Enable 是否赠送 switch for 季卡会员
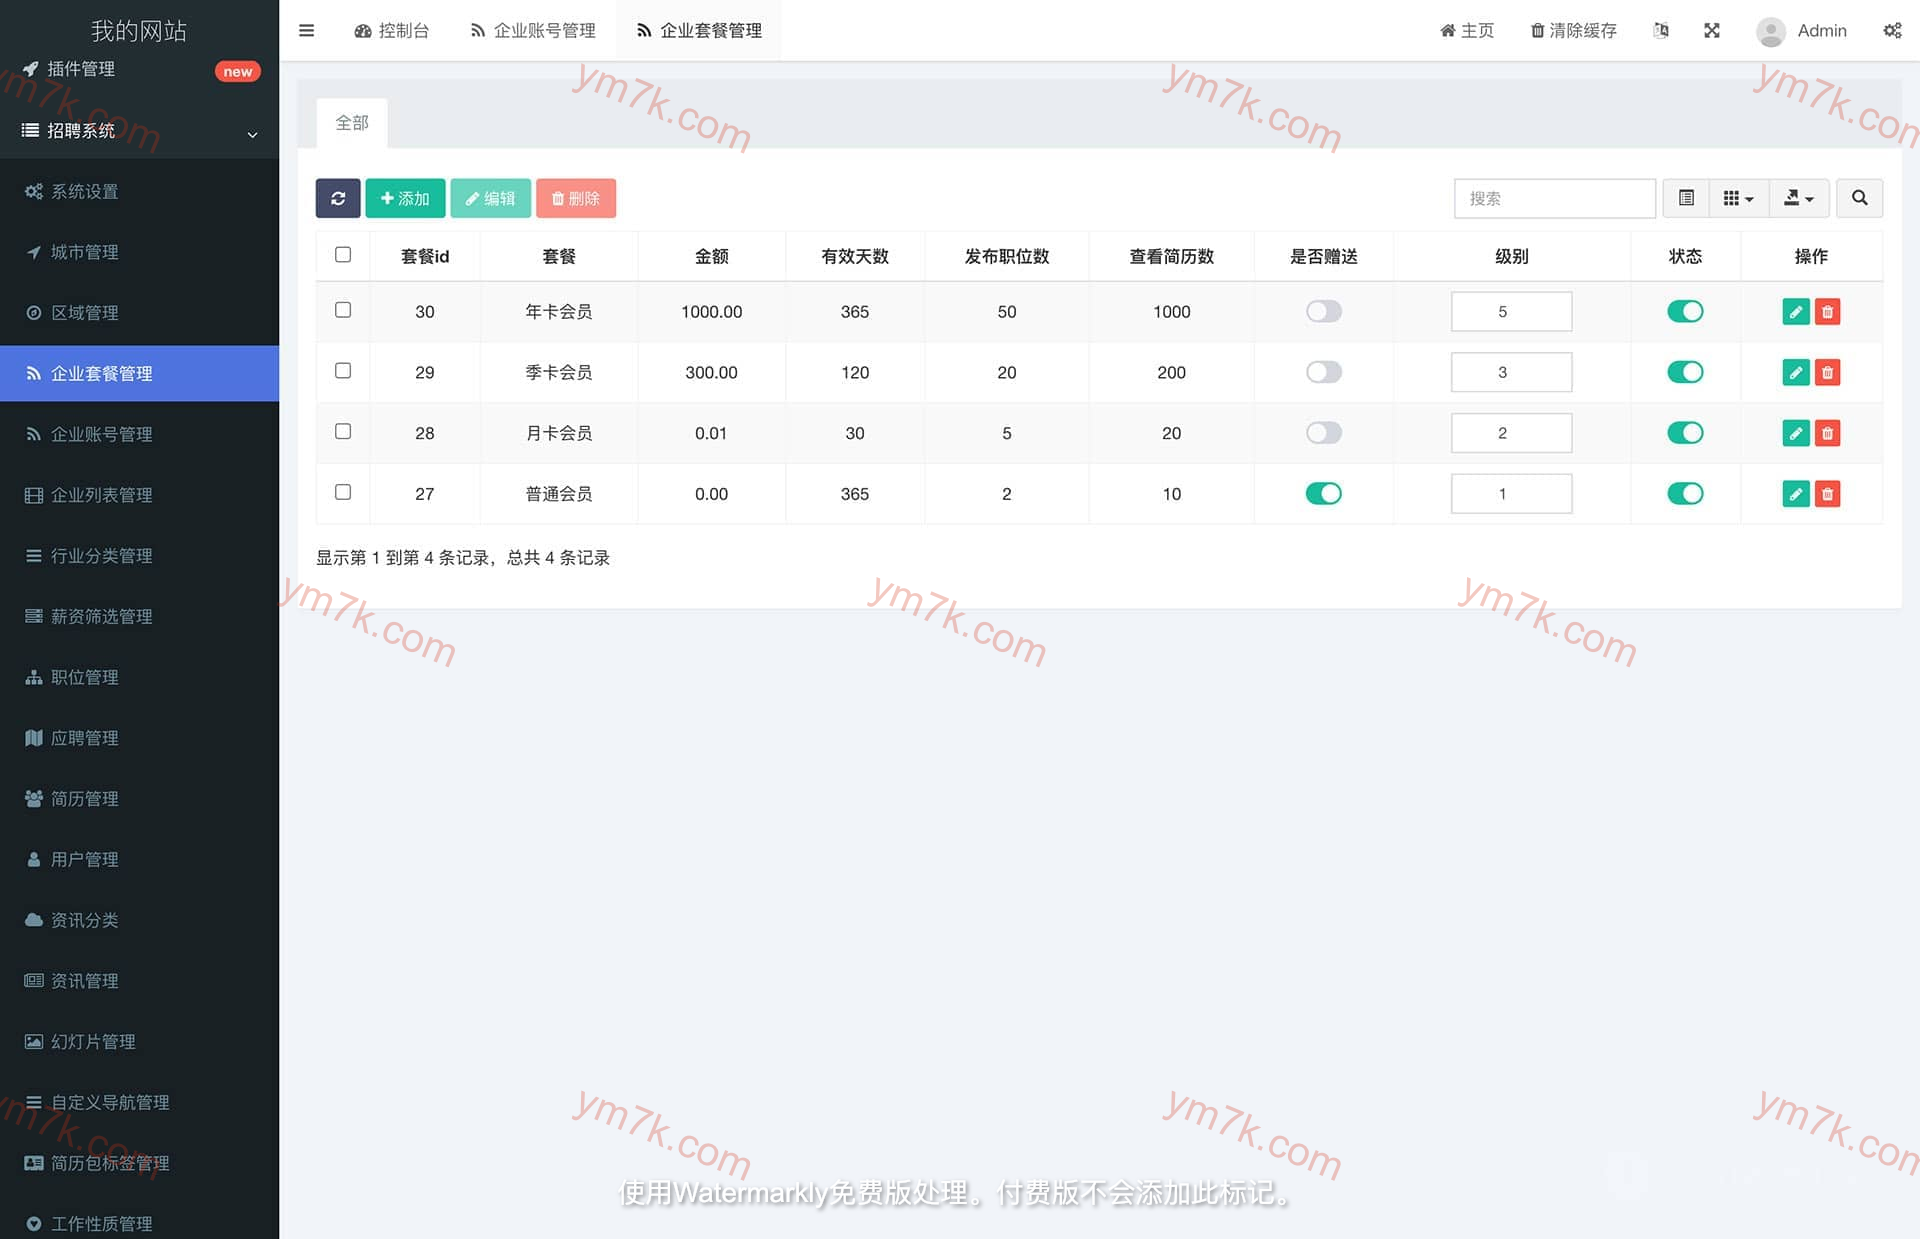The width and height of the screenshot is (1920, 1239). coord(1323,372)
